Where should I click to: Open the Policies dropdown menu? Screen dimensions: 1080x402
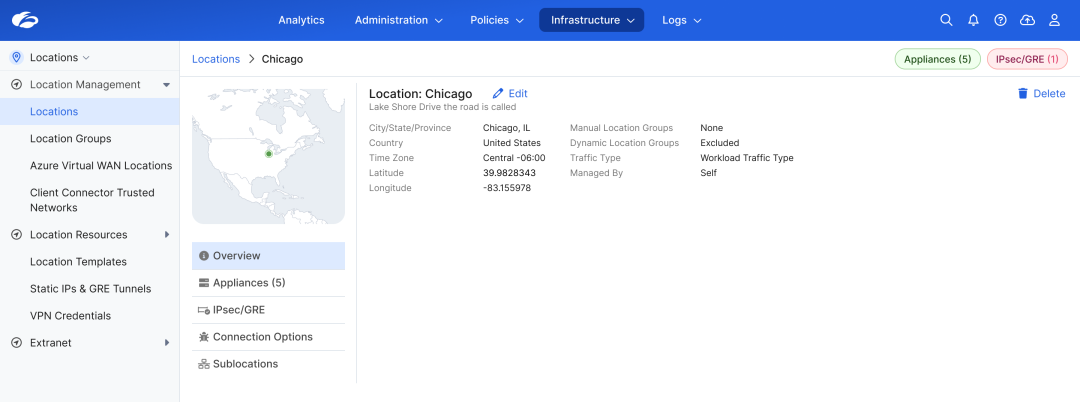[497, 20]
